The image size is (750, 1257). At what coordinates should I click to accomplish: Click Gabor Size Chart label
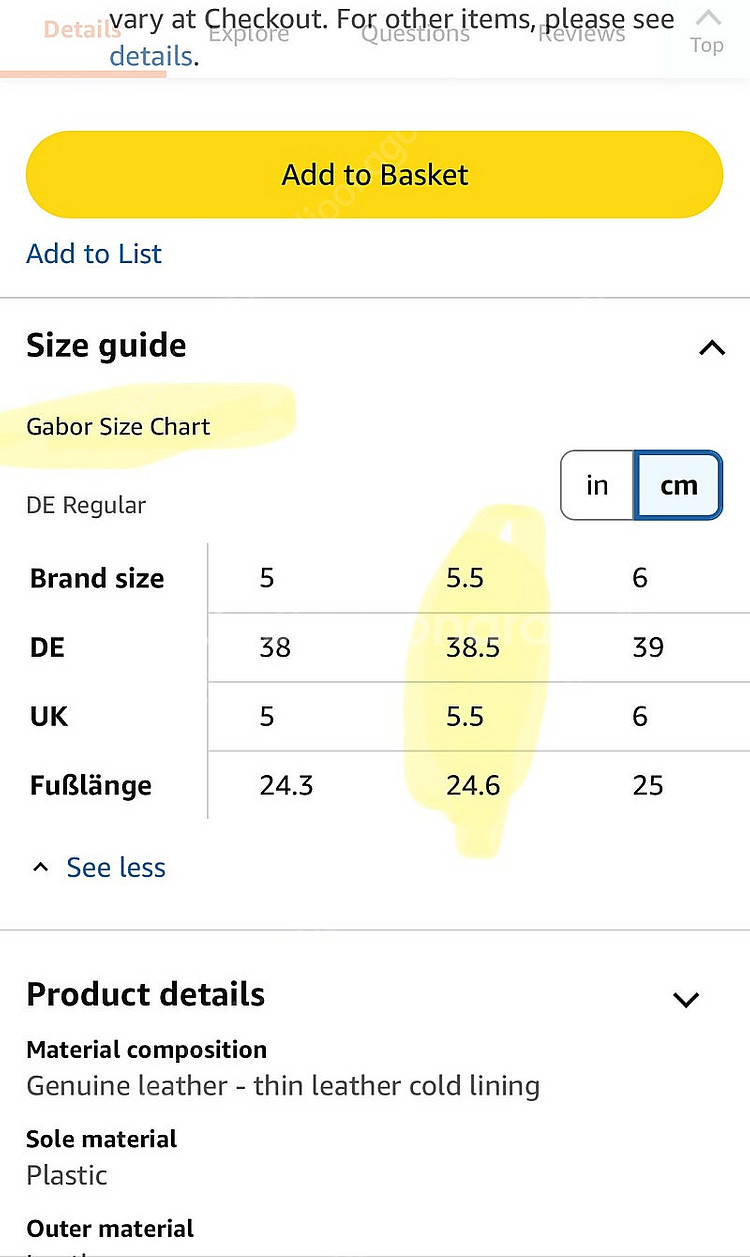118,427
